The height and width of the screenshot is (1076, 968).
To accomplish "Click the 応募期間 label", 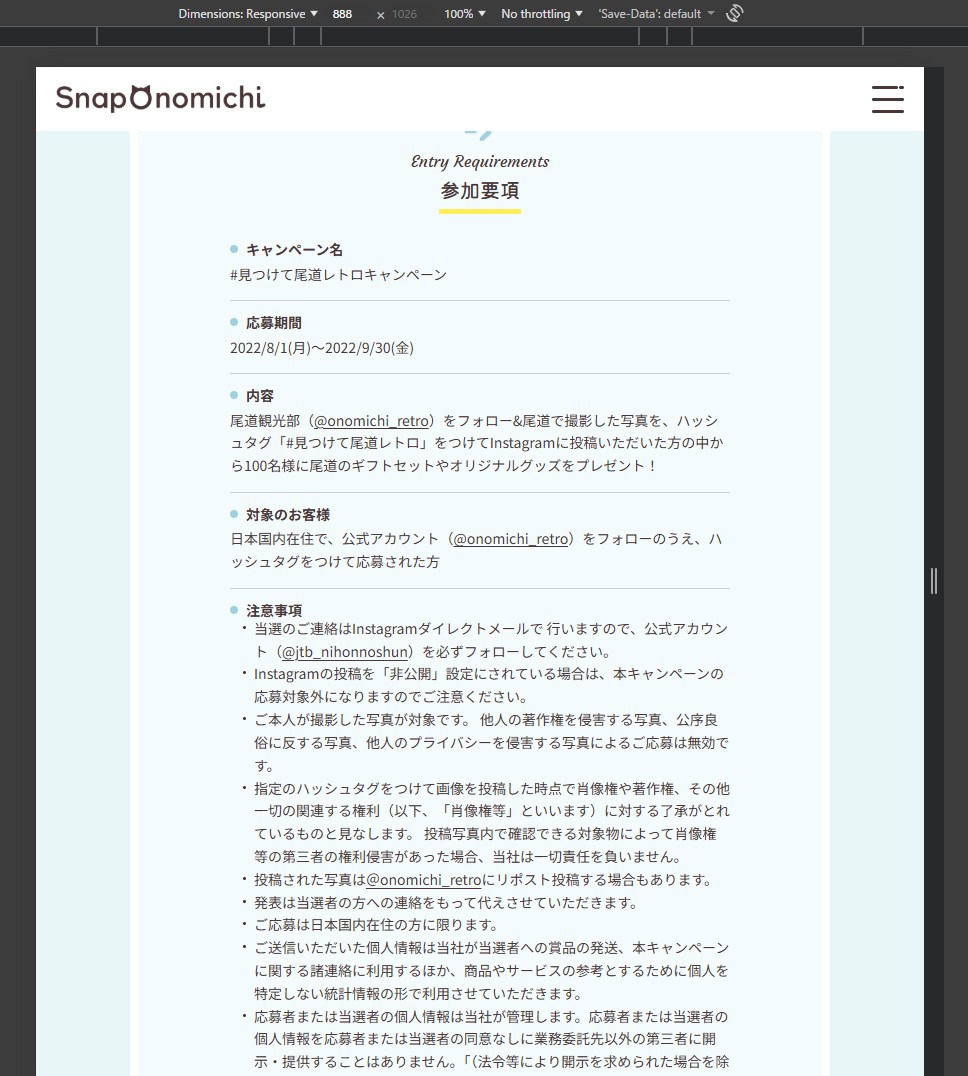I will coord(274,323).
